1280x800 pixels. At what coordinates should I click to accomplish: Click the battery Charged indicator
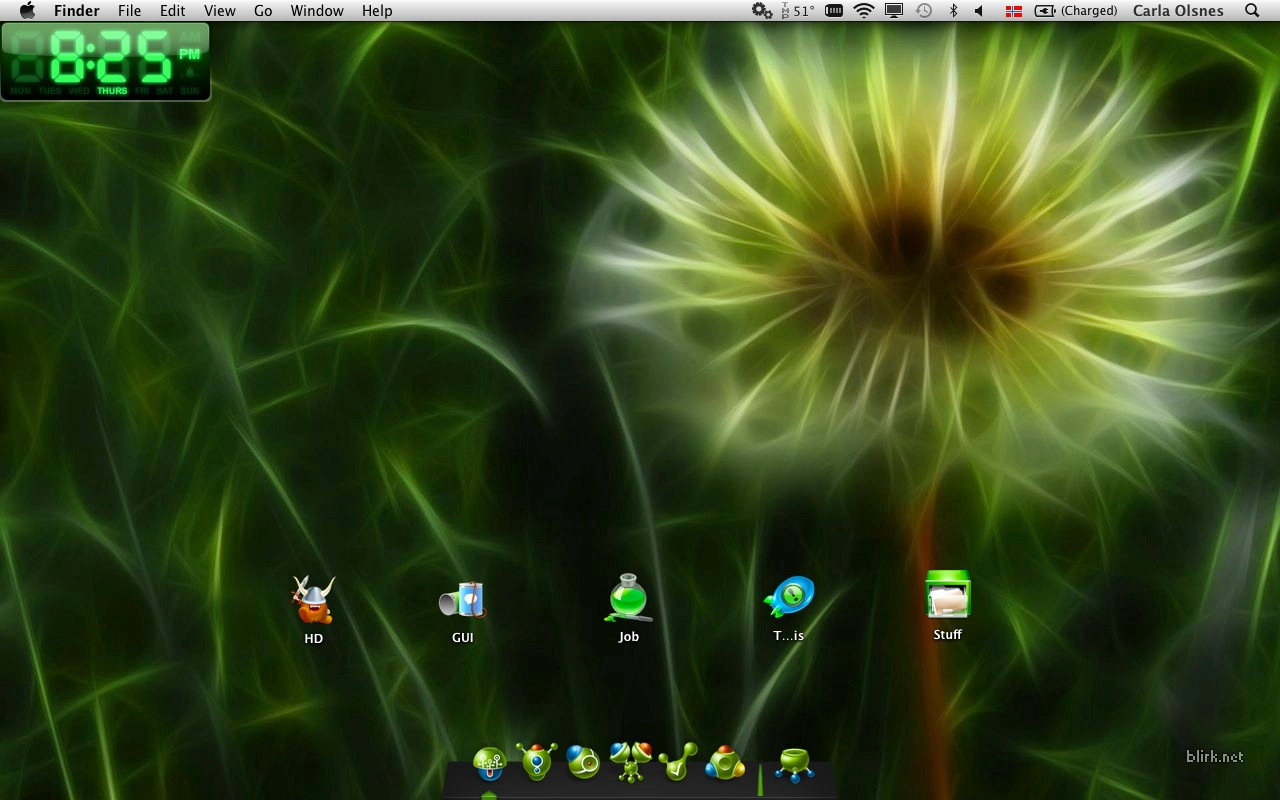point(1076,11)
